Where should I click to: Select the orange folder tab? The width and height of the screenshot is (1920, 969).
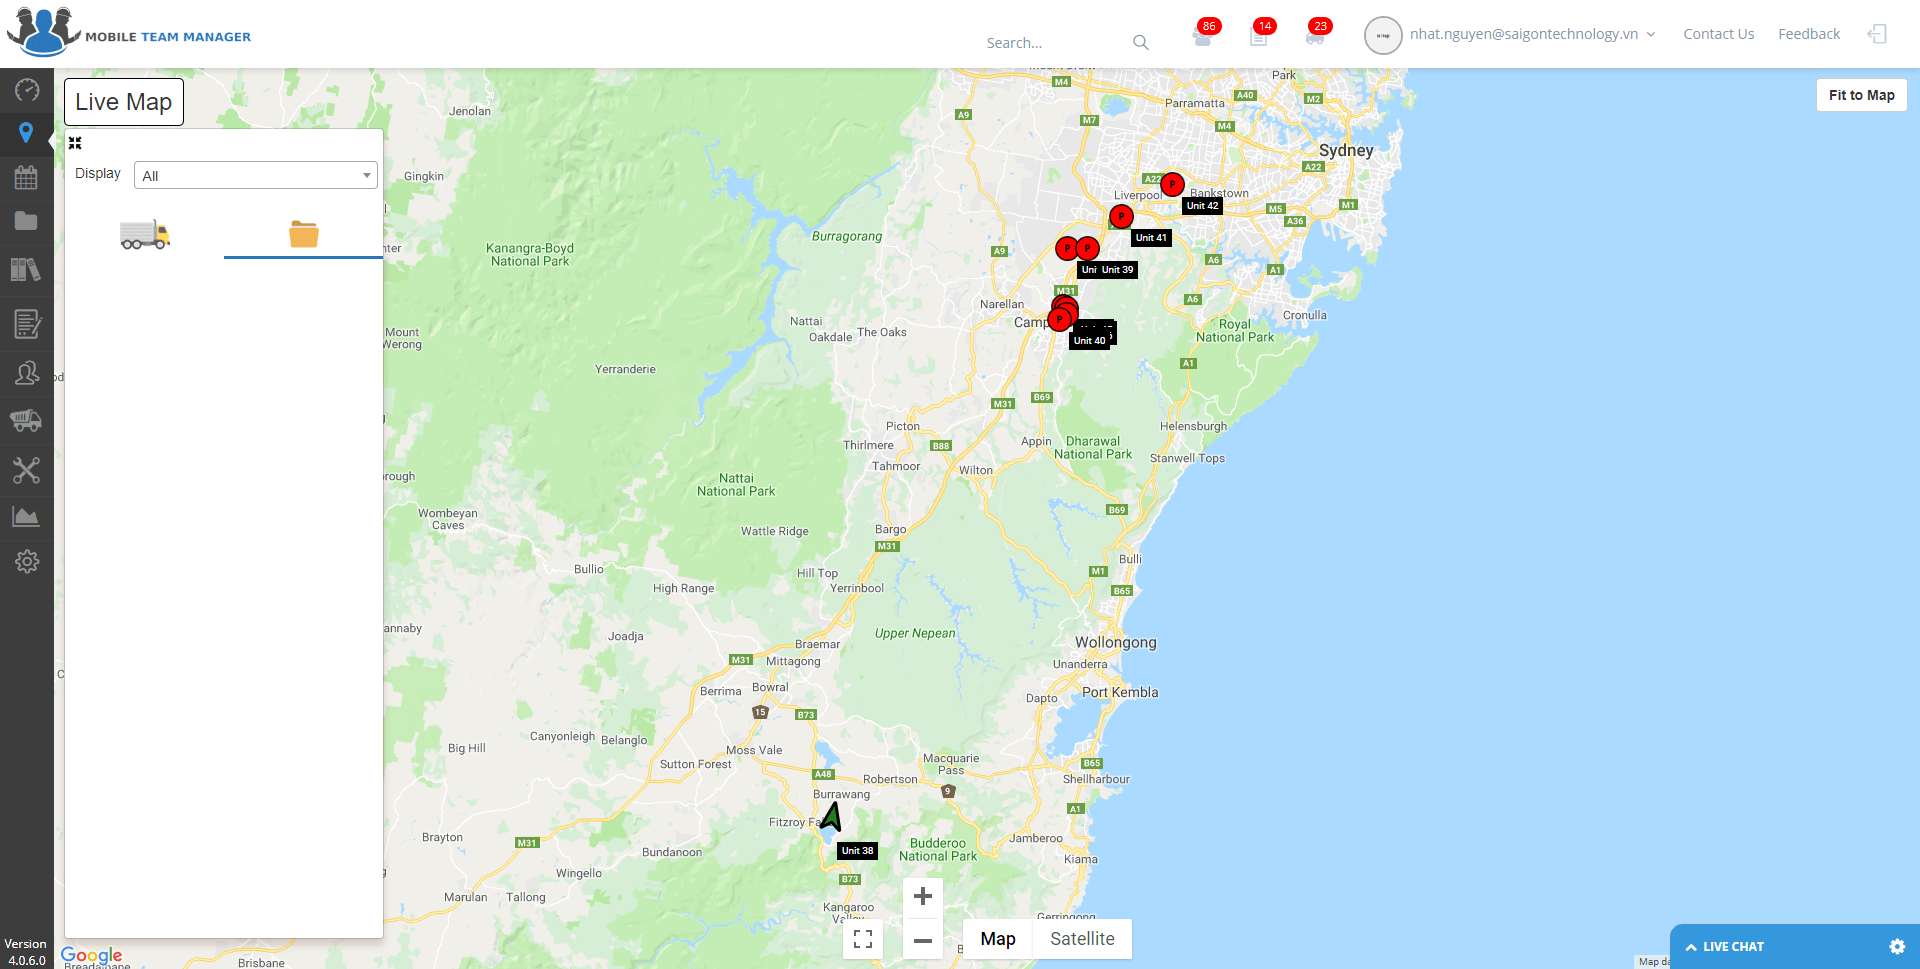[x=303, y=234]
